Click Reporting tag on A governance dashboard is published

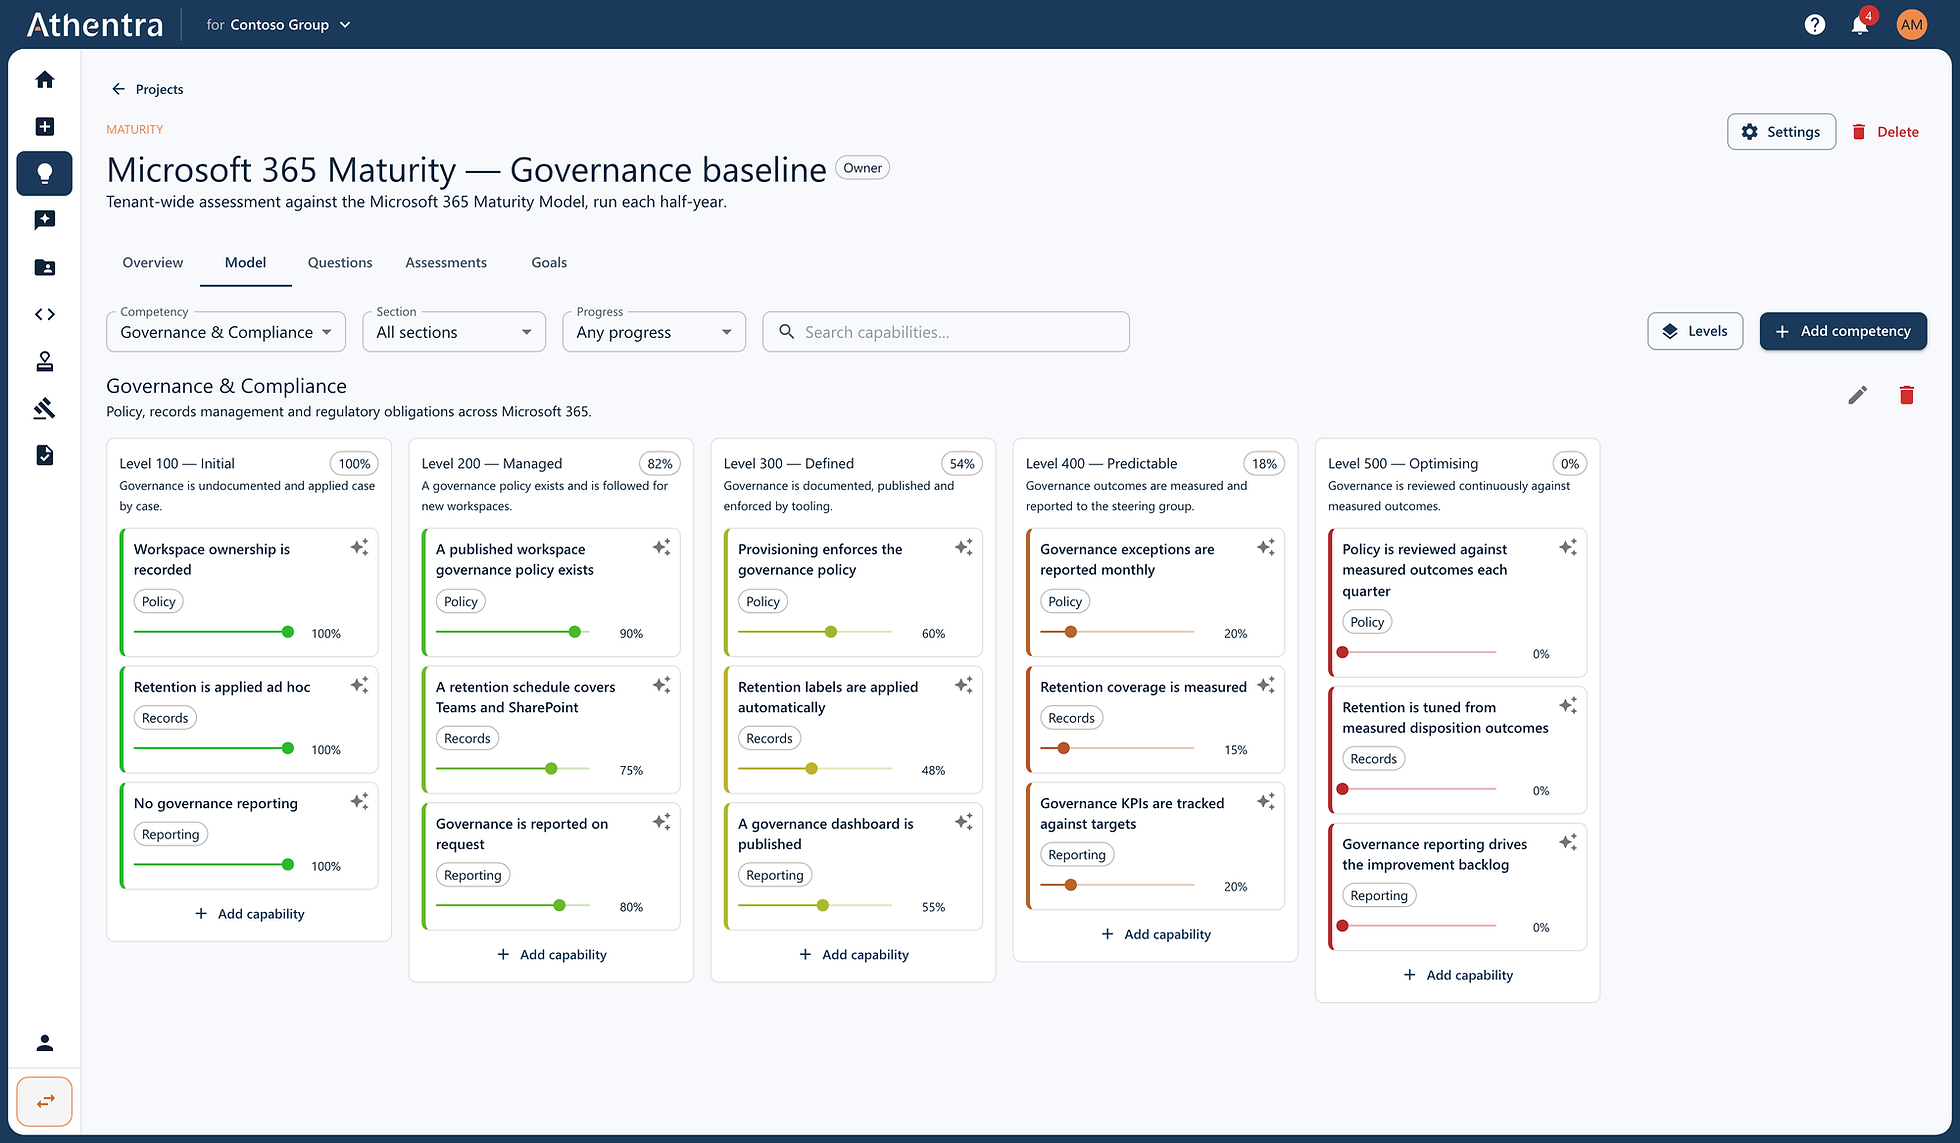[775, 875]
